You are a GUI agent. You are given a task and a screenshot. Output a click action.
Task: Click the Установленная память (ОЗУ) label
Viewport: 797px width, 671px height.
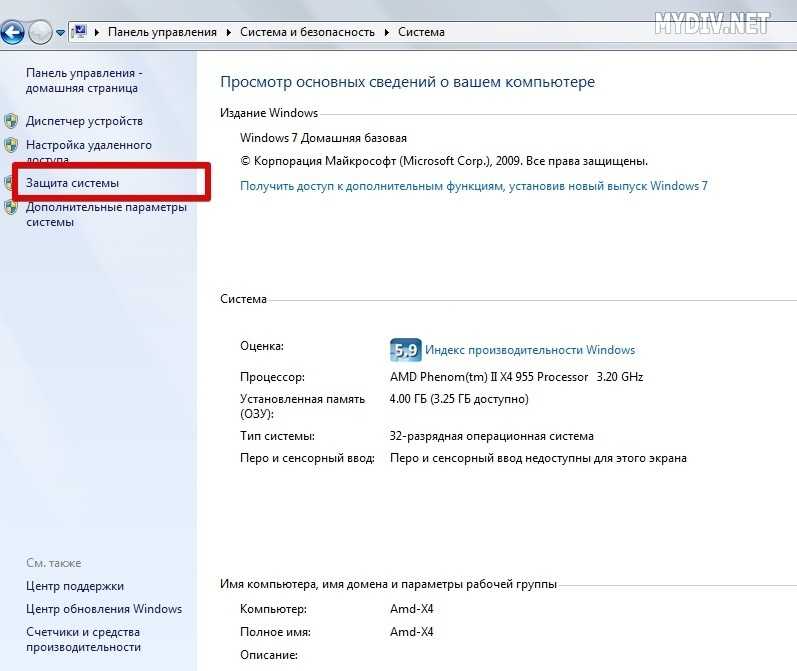pyautogui.click(x=302, y=406)
